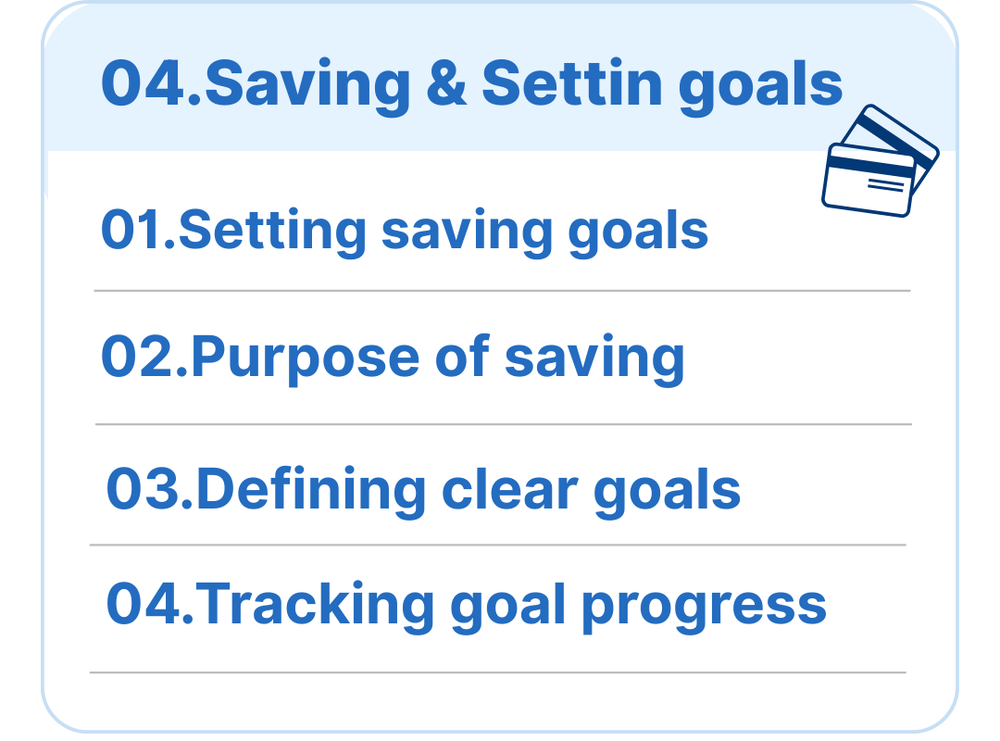The height and width of the screenshot is (741, 1000).
Task: Click the "01." number before Setting saving goals
Action: [138, 231]
